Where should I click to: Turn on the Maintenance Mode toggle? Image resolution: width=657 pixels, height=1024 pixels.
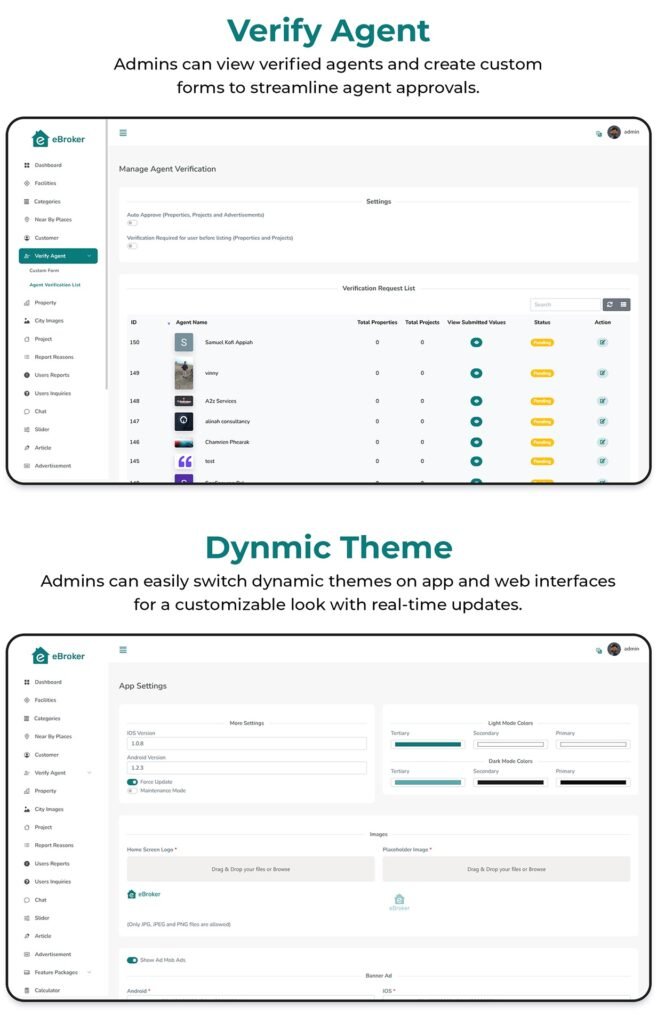(x=132, y=791)
